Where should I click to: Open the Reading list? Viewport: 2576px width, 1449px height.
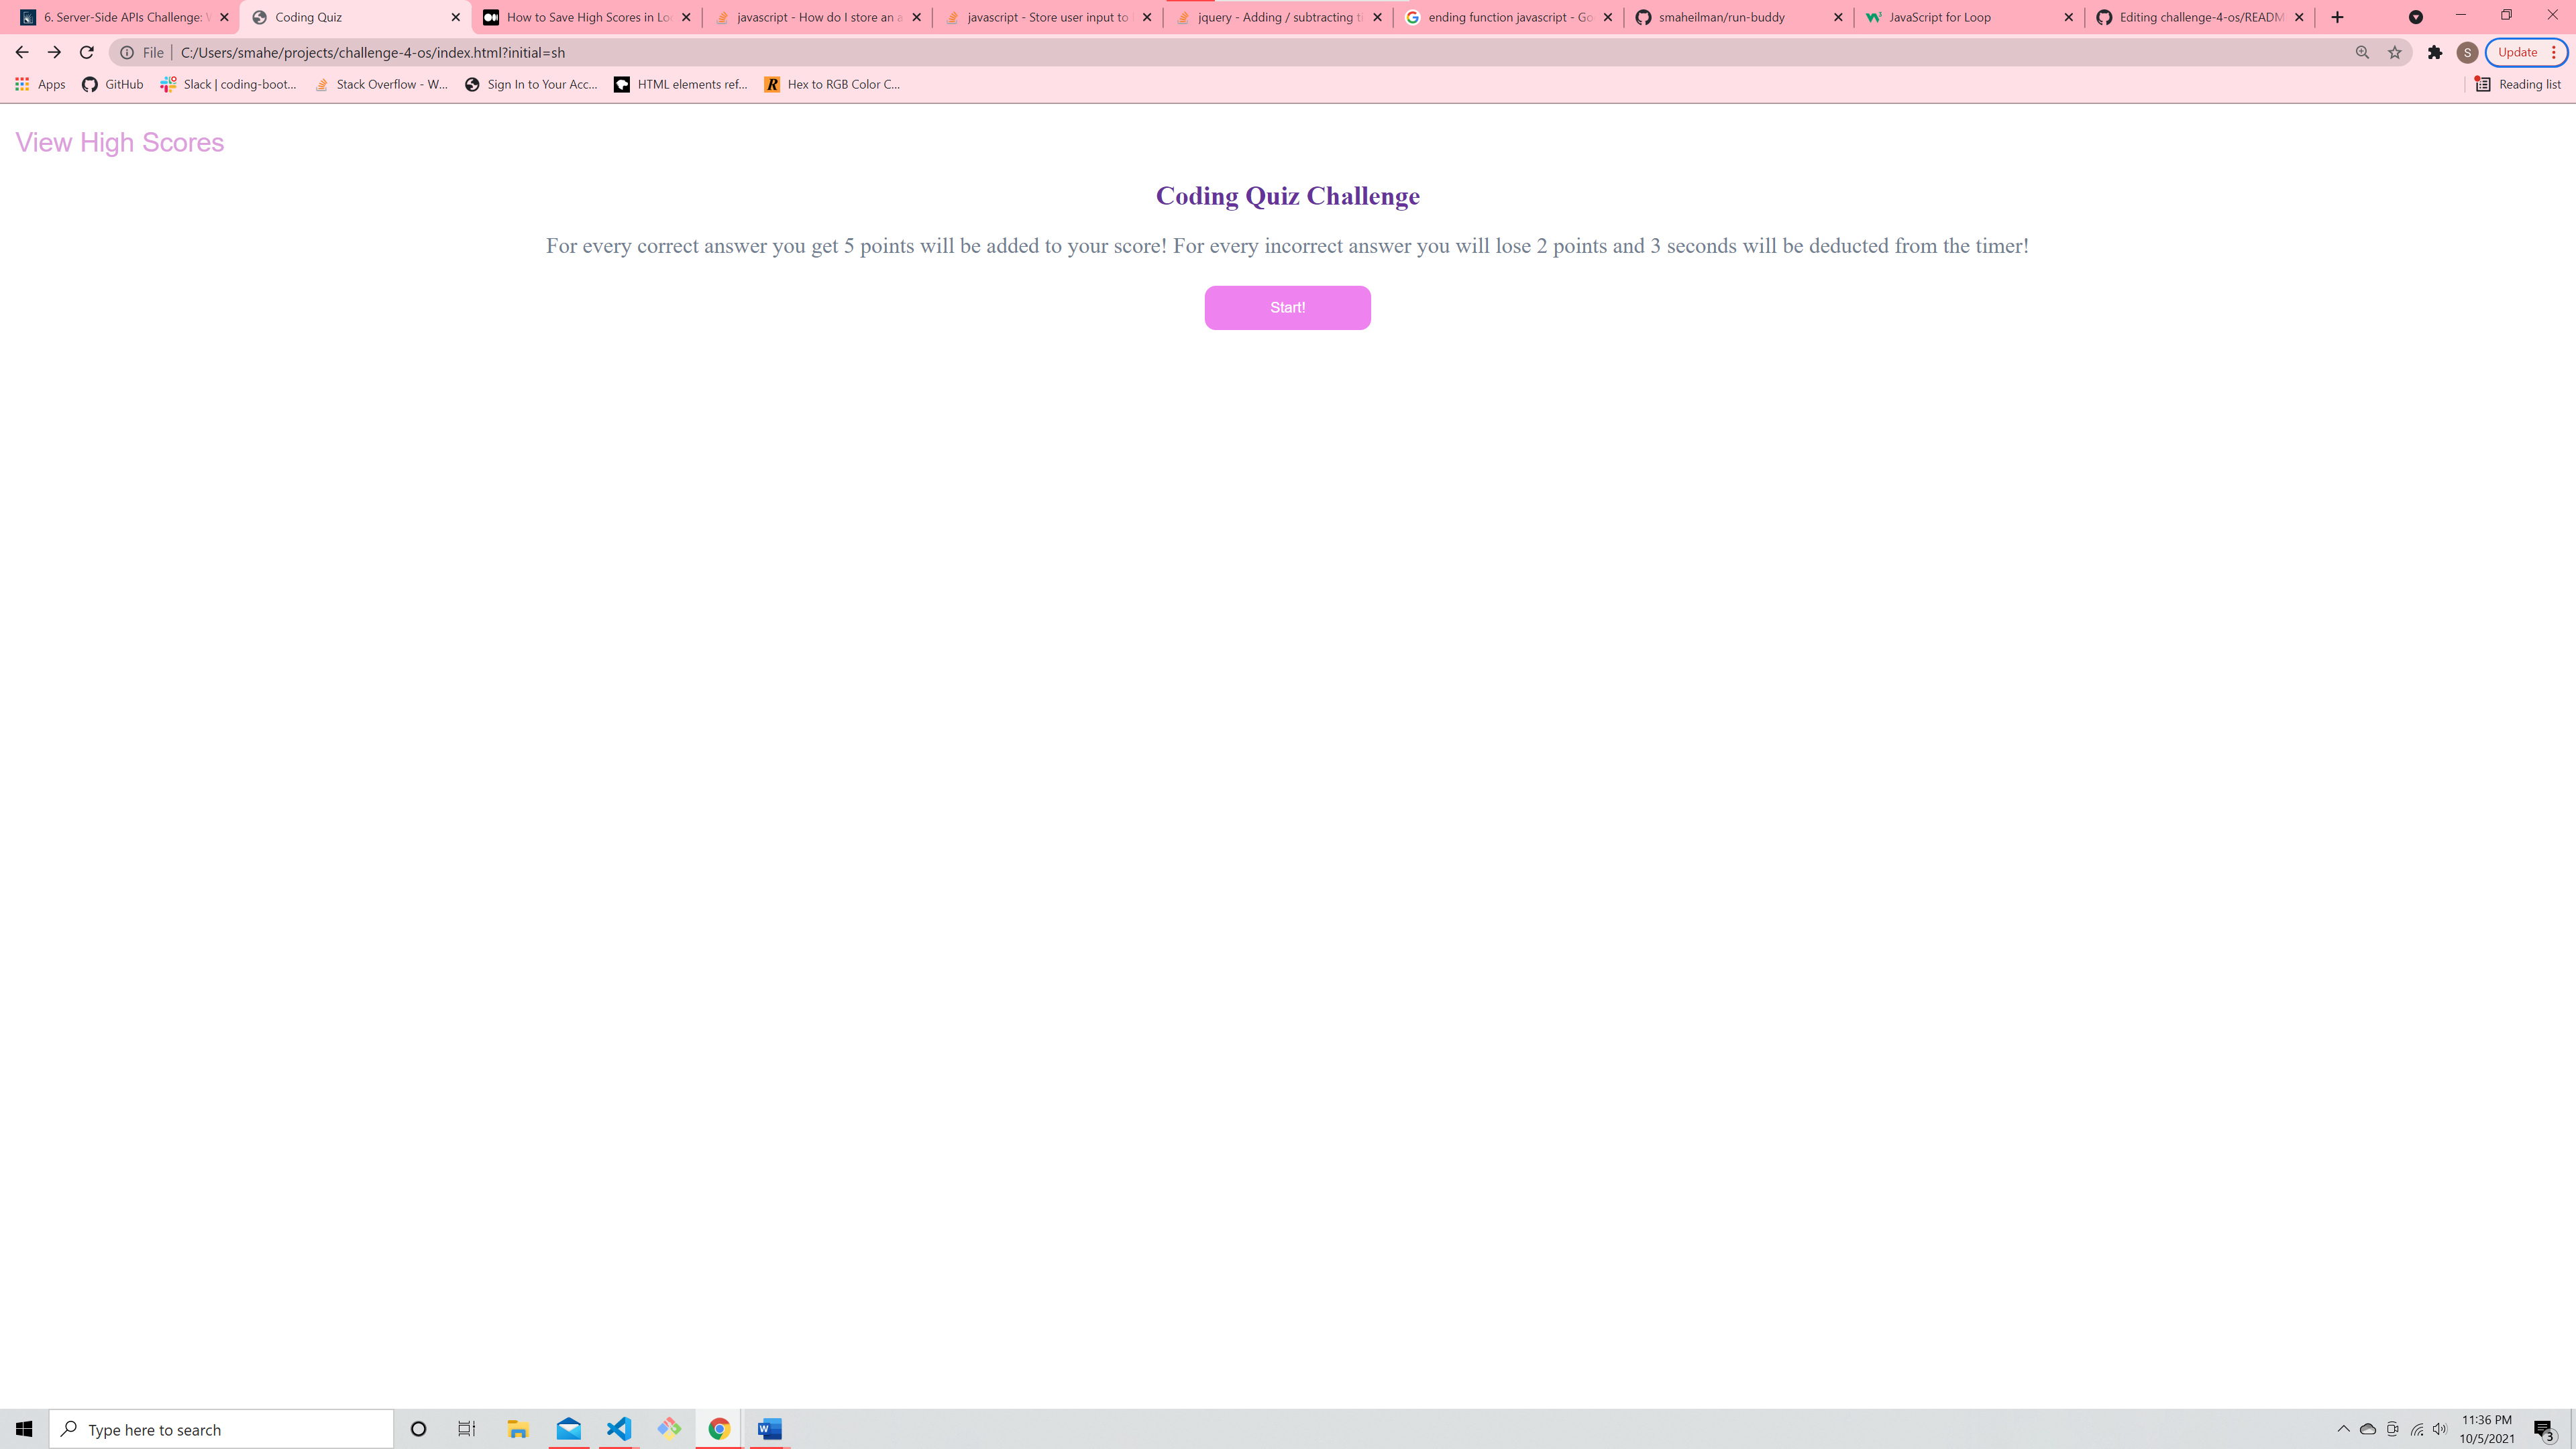[x=2518, y=84]
